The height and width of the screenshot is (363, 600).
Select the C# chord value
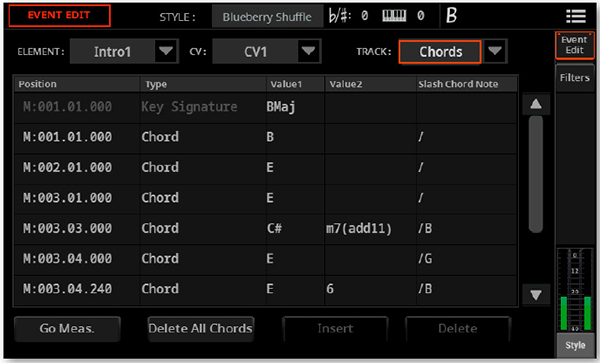click(x=274, y=228)
